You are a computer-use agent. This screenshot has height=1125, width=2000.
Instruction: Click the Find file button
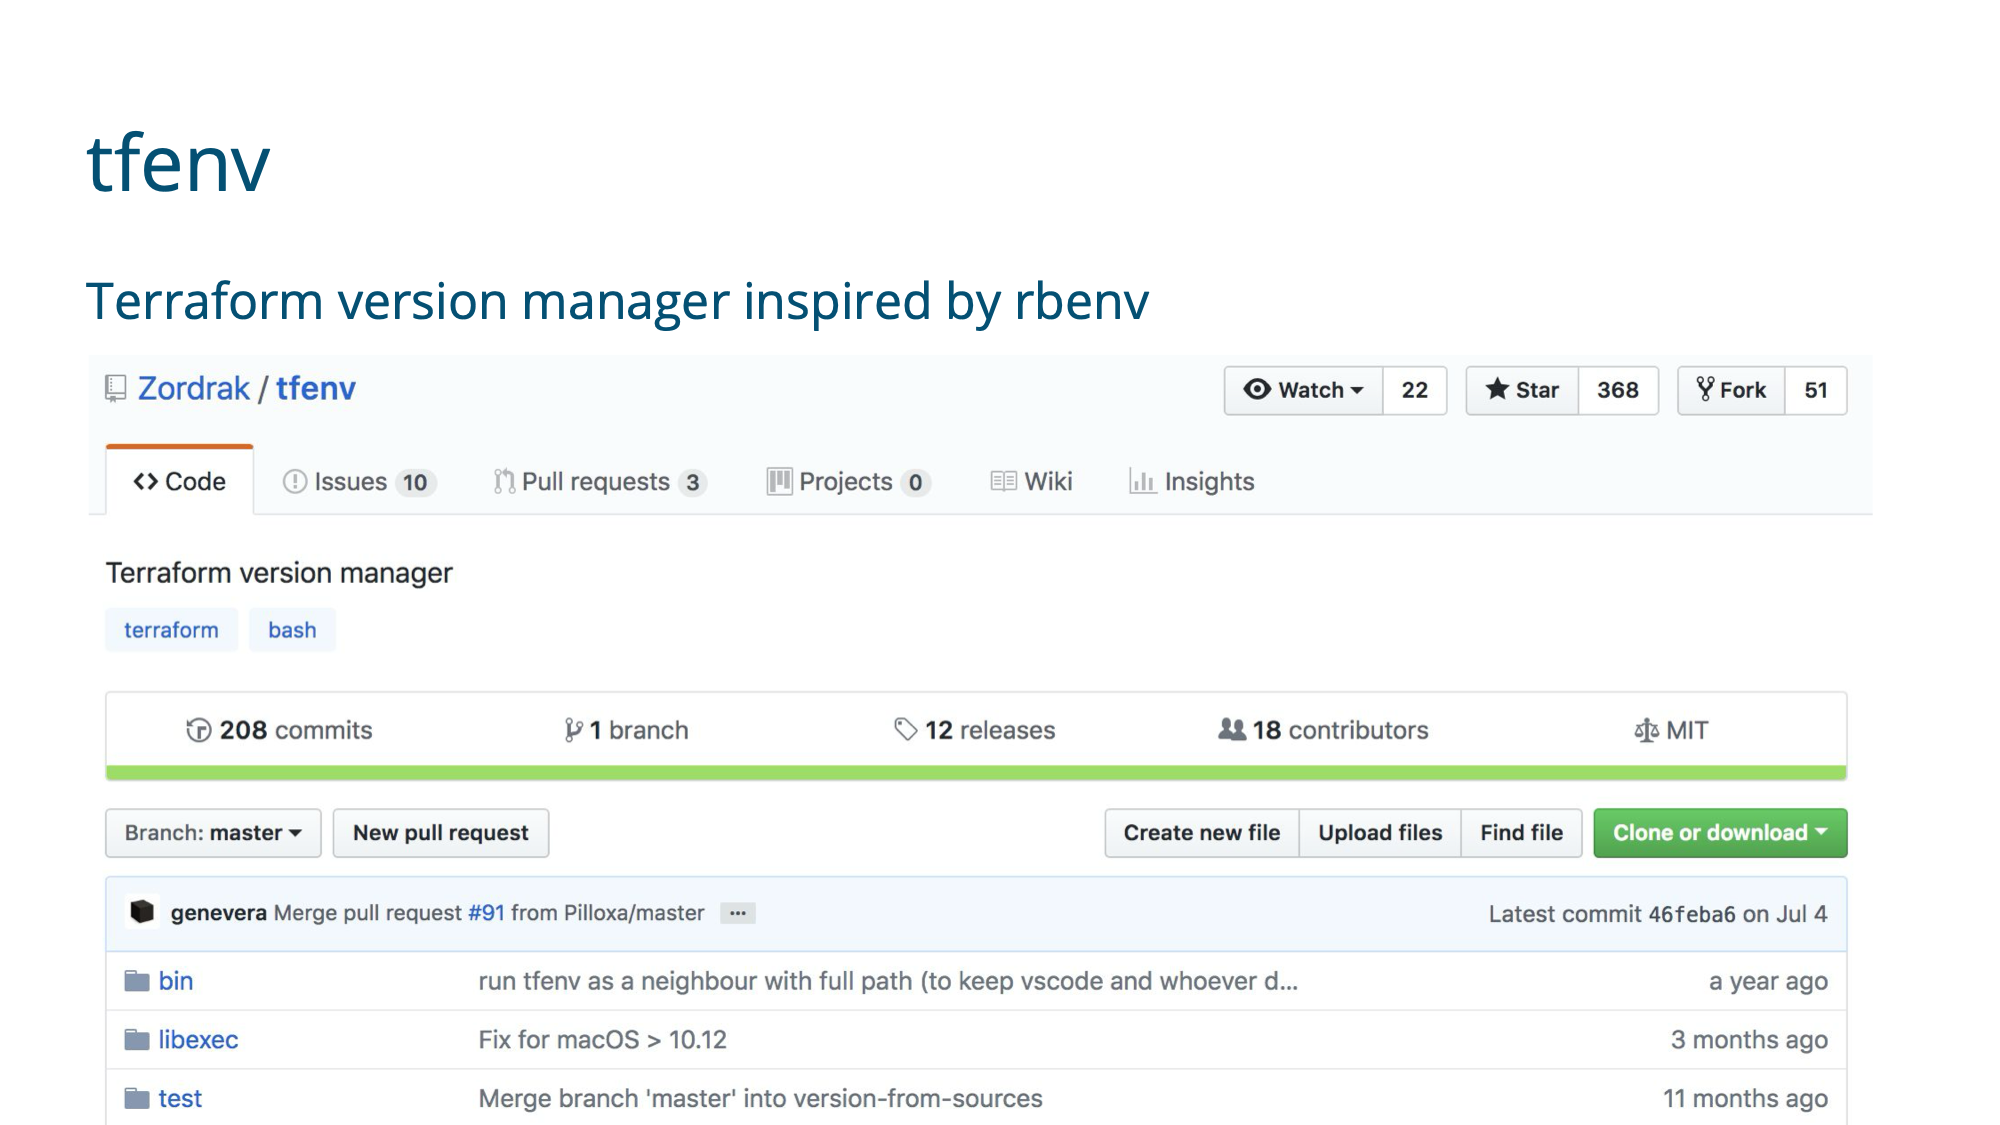[1522, 833]
